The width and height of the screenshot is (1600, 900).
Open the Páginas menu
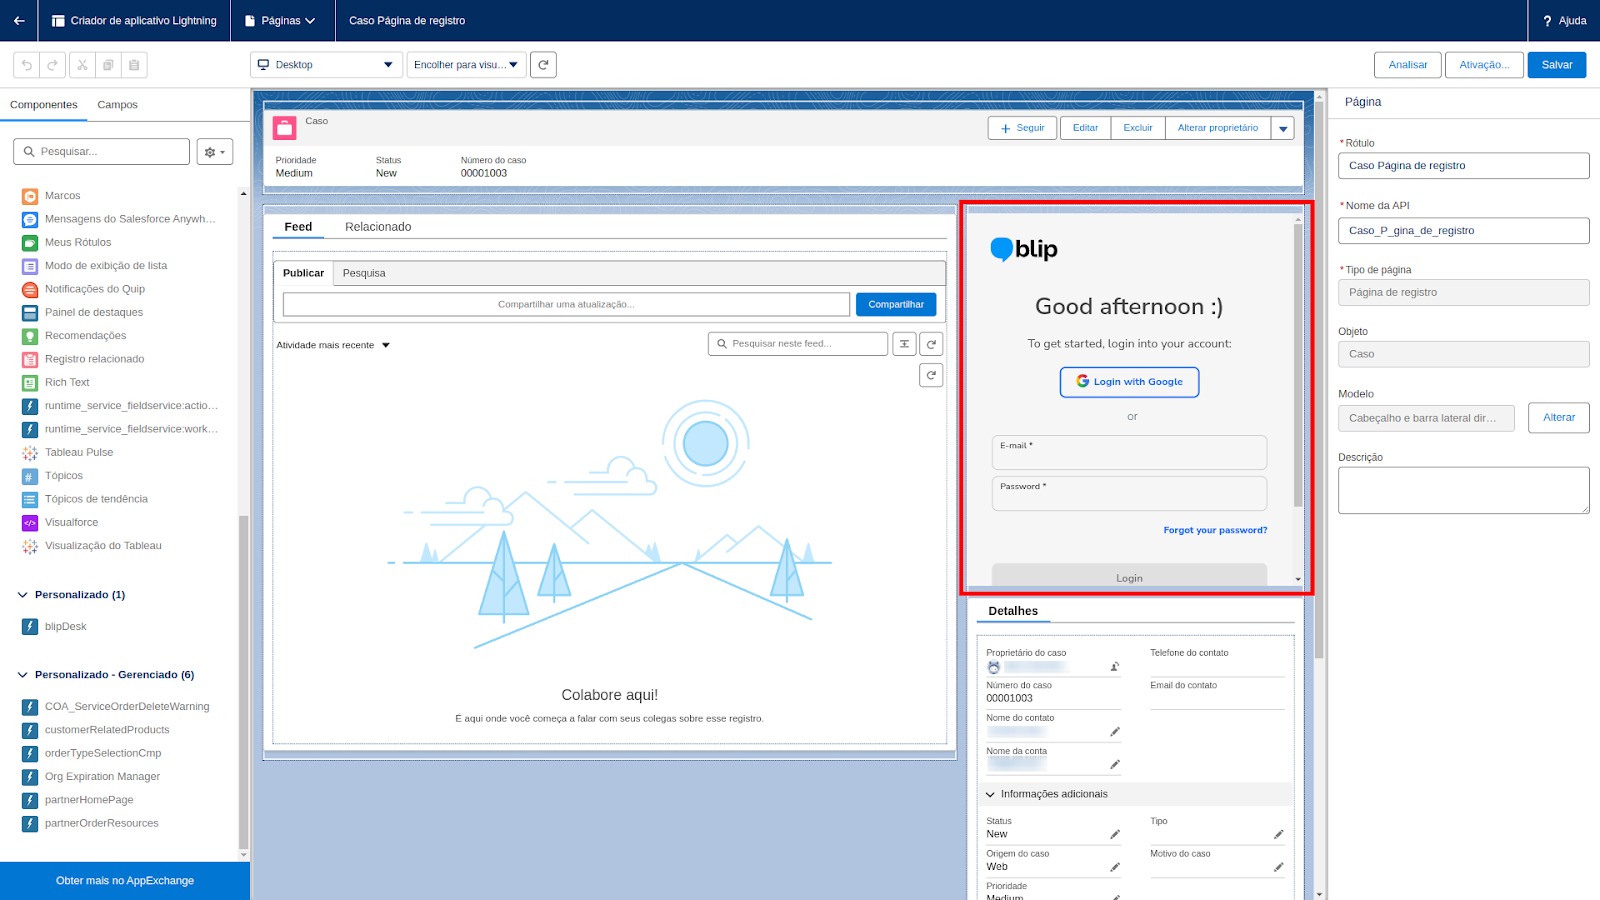tap(280, 20)
